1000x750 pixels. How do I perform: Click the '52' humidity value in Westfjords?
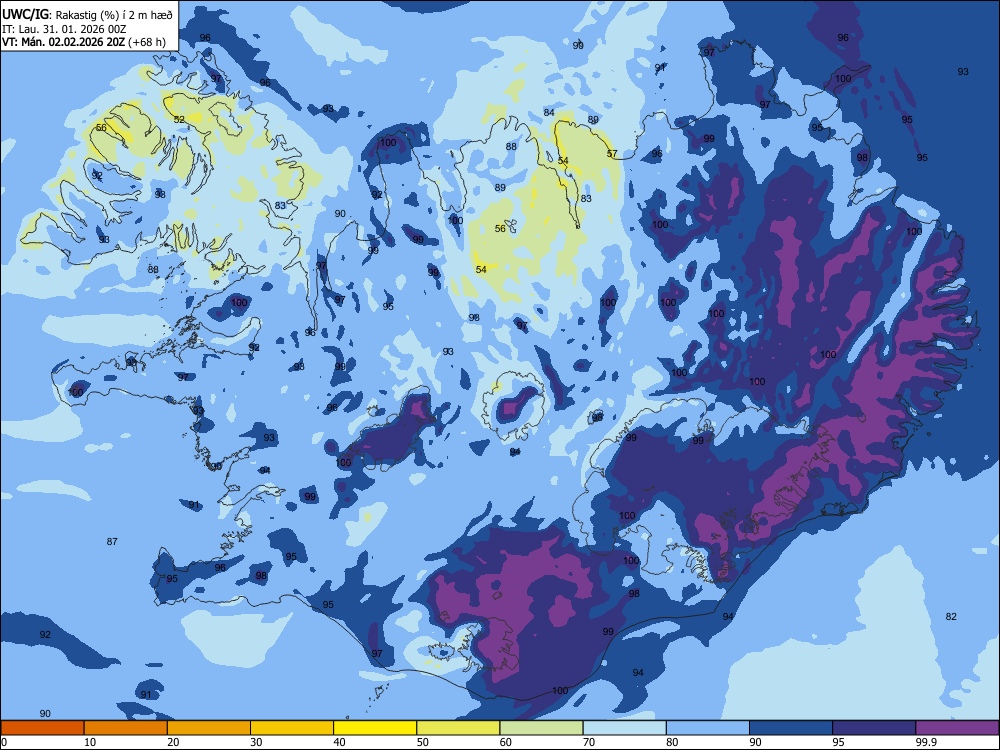tap(179, 119)
